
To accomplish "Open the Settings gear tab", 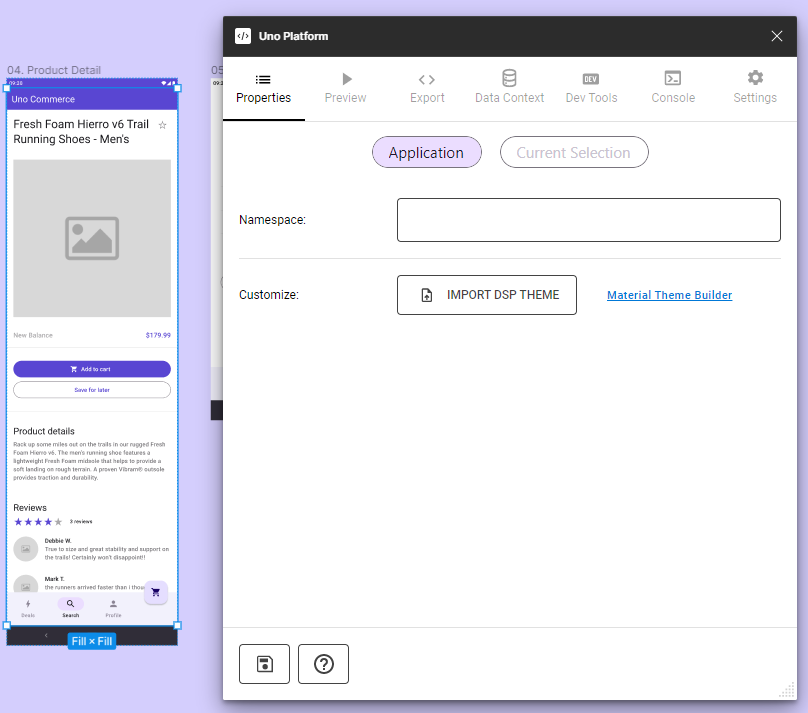I will coord(755,88).
